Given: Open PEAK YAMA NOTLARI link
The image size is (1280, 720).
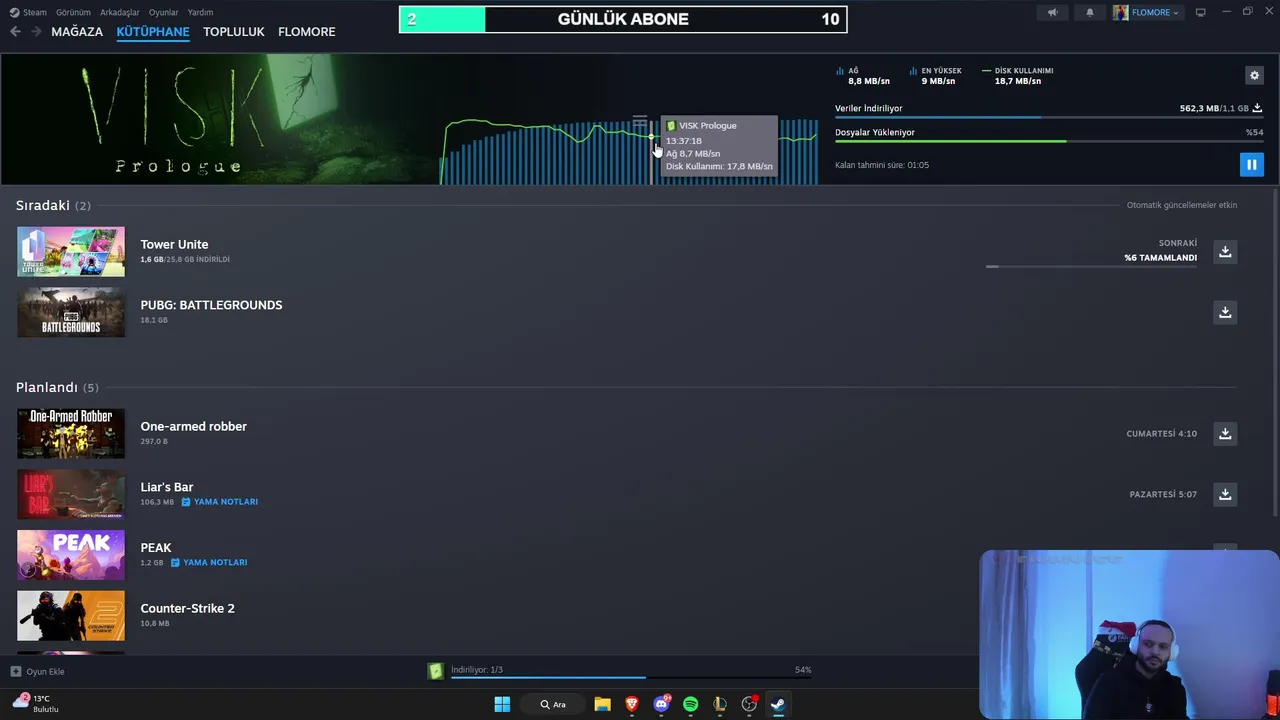Looking at the screenshot, I should (x=209, y=562).
